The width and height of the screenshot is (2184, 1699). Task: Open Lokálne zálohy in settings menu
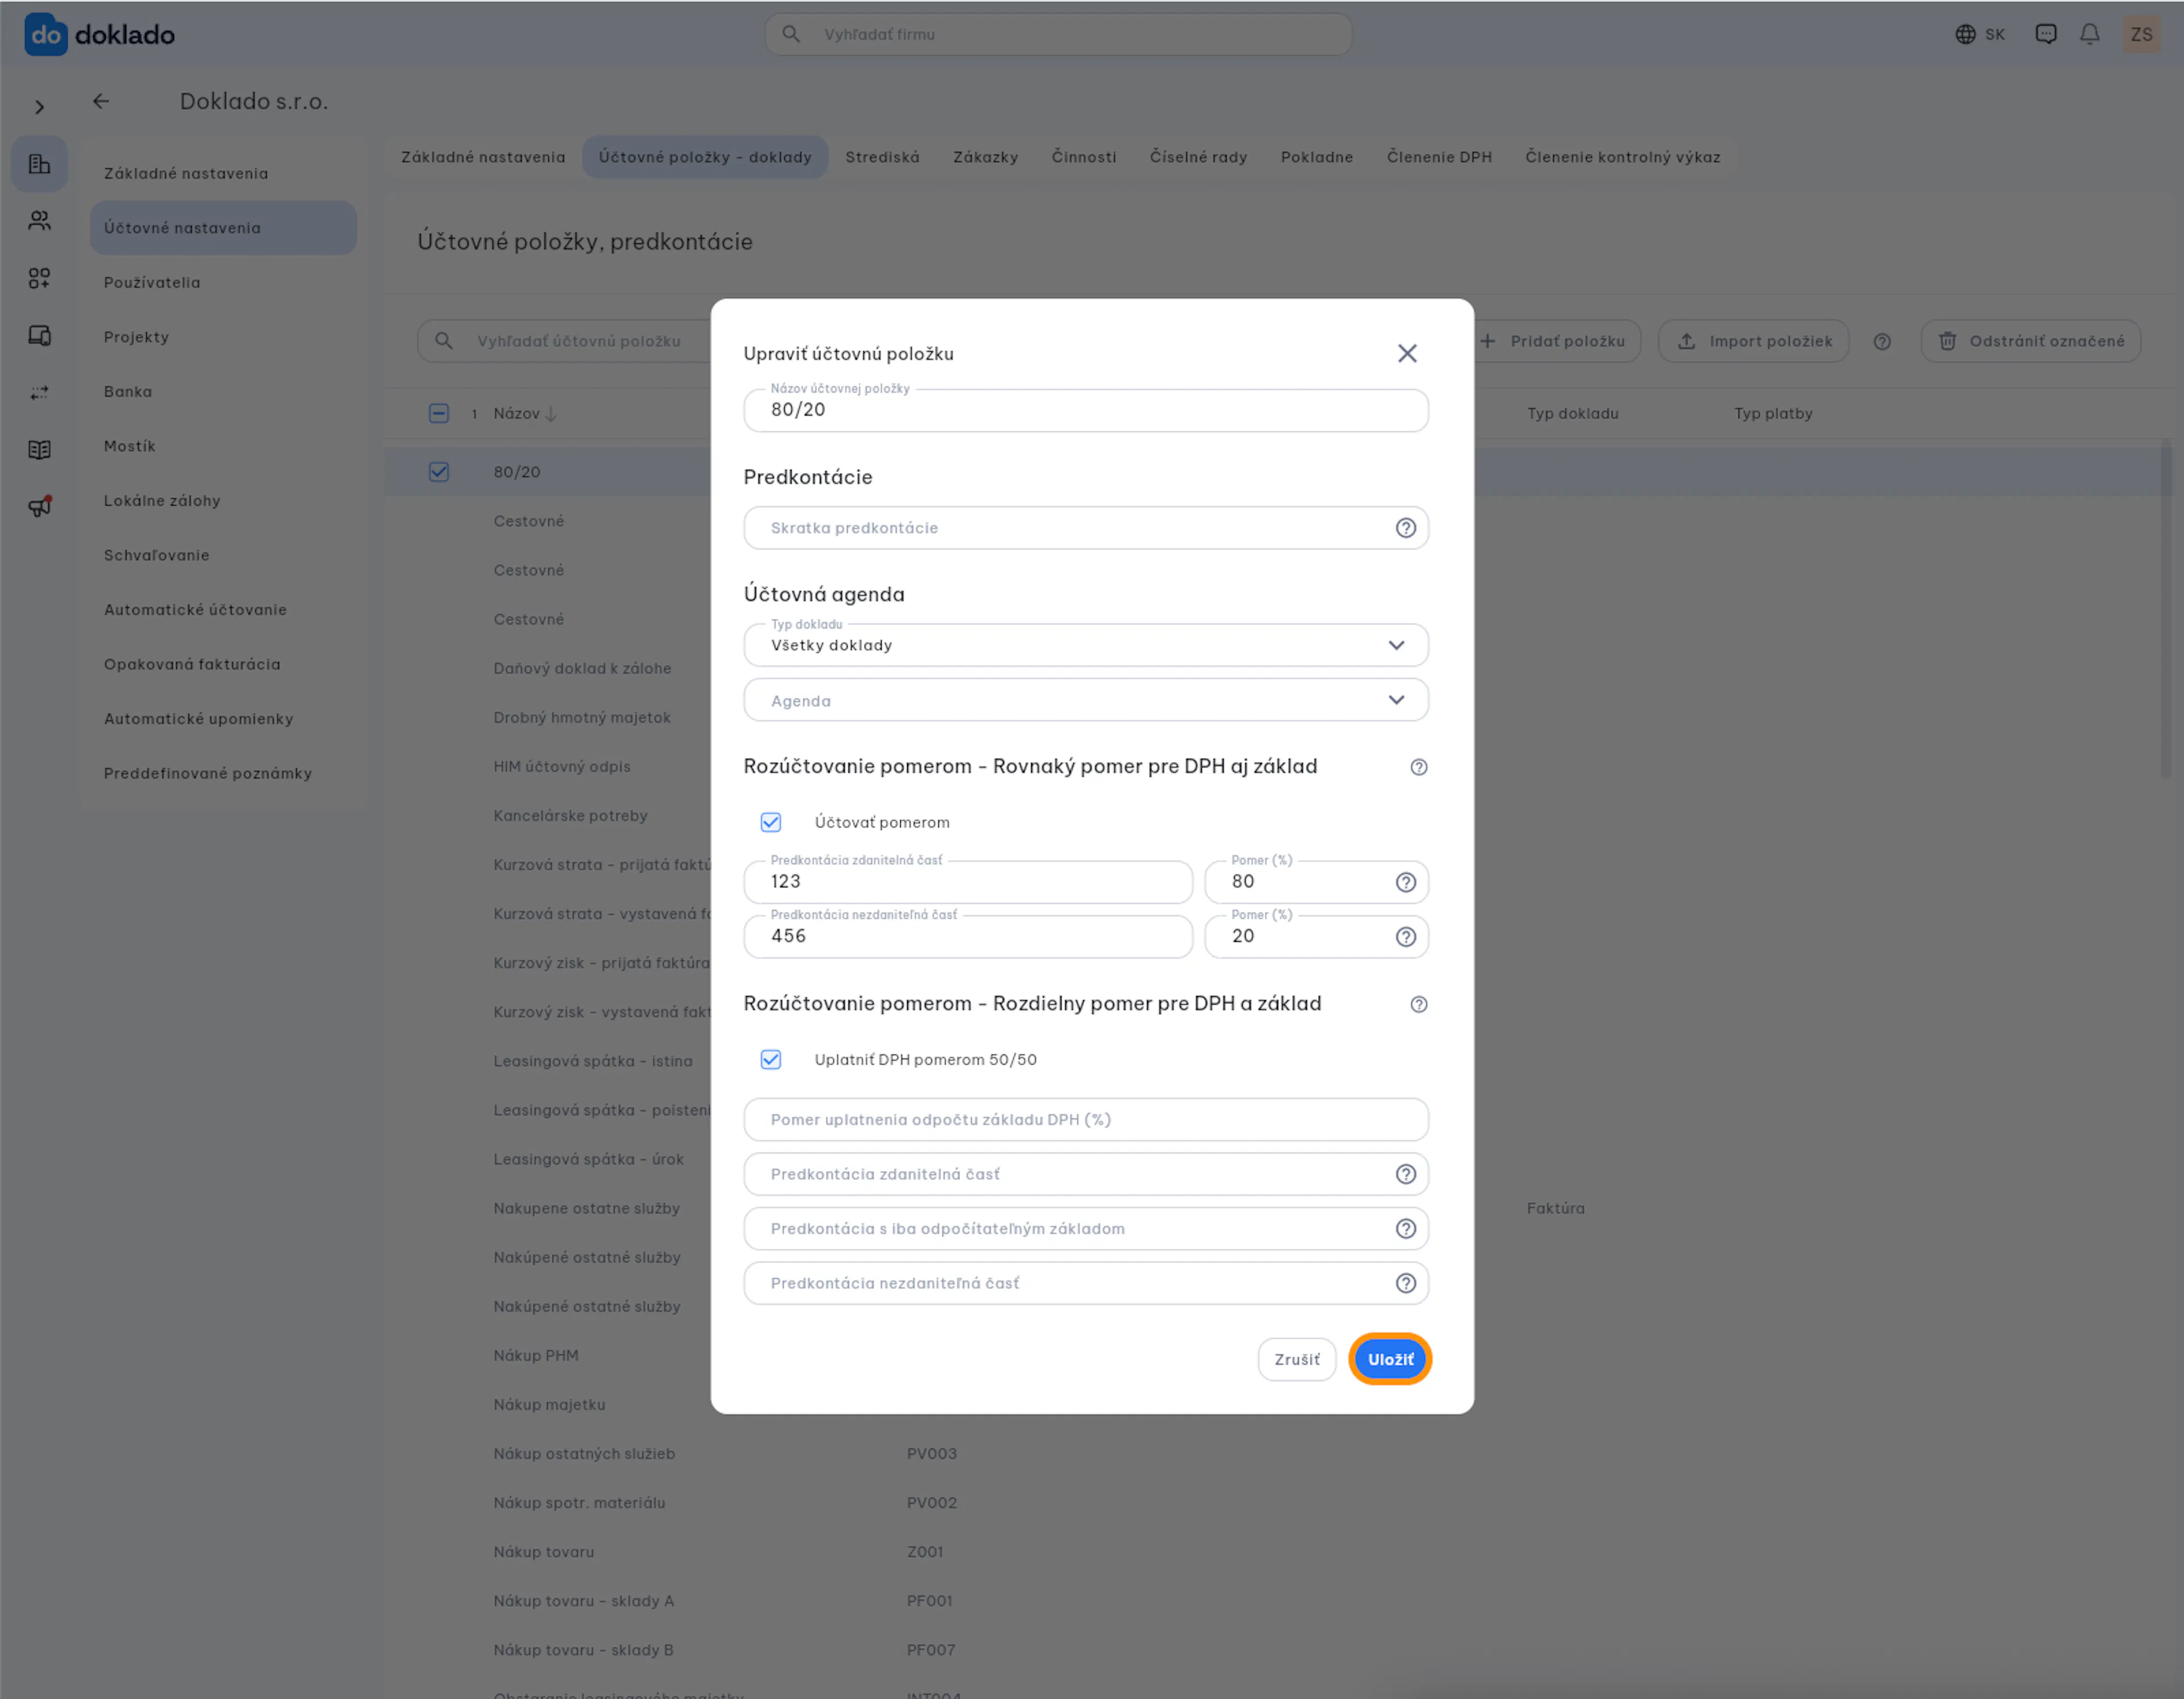(223, 501)
